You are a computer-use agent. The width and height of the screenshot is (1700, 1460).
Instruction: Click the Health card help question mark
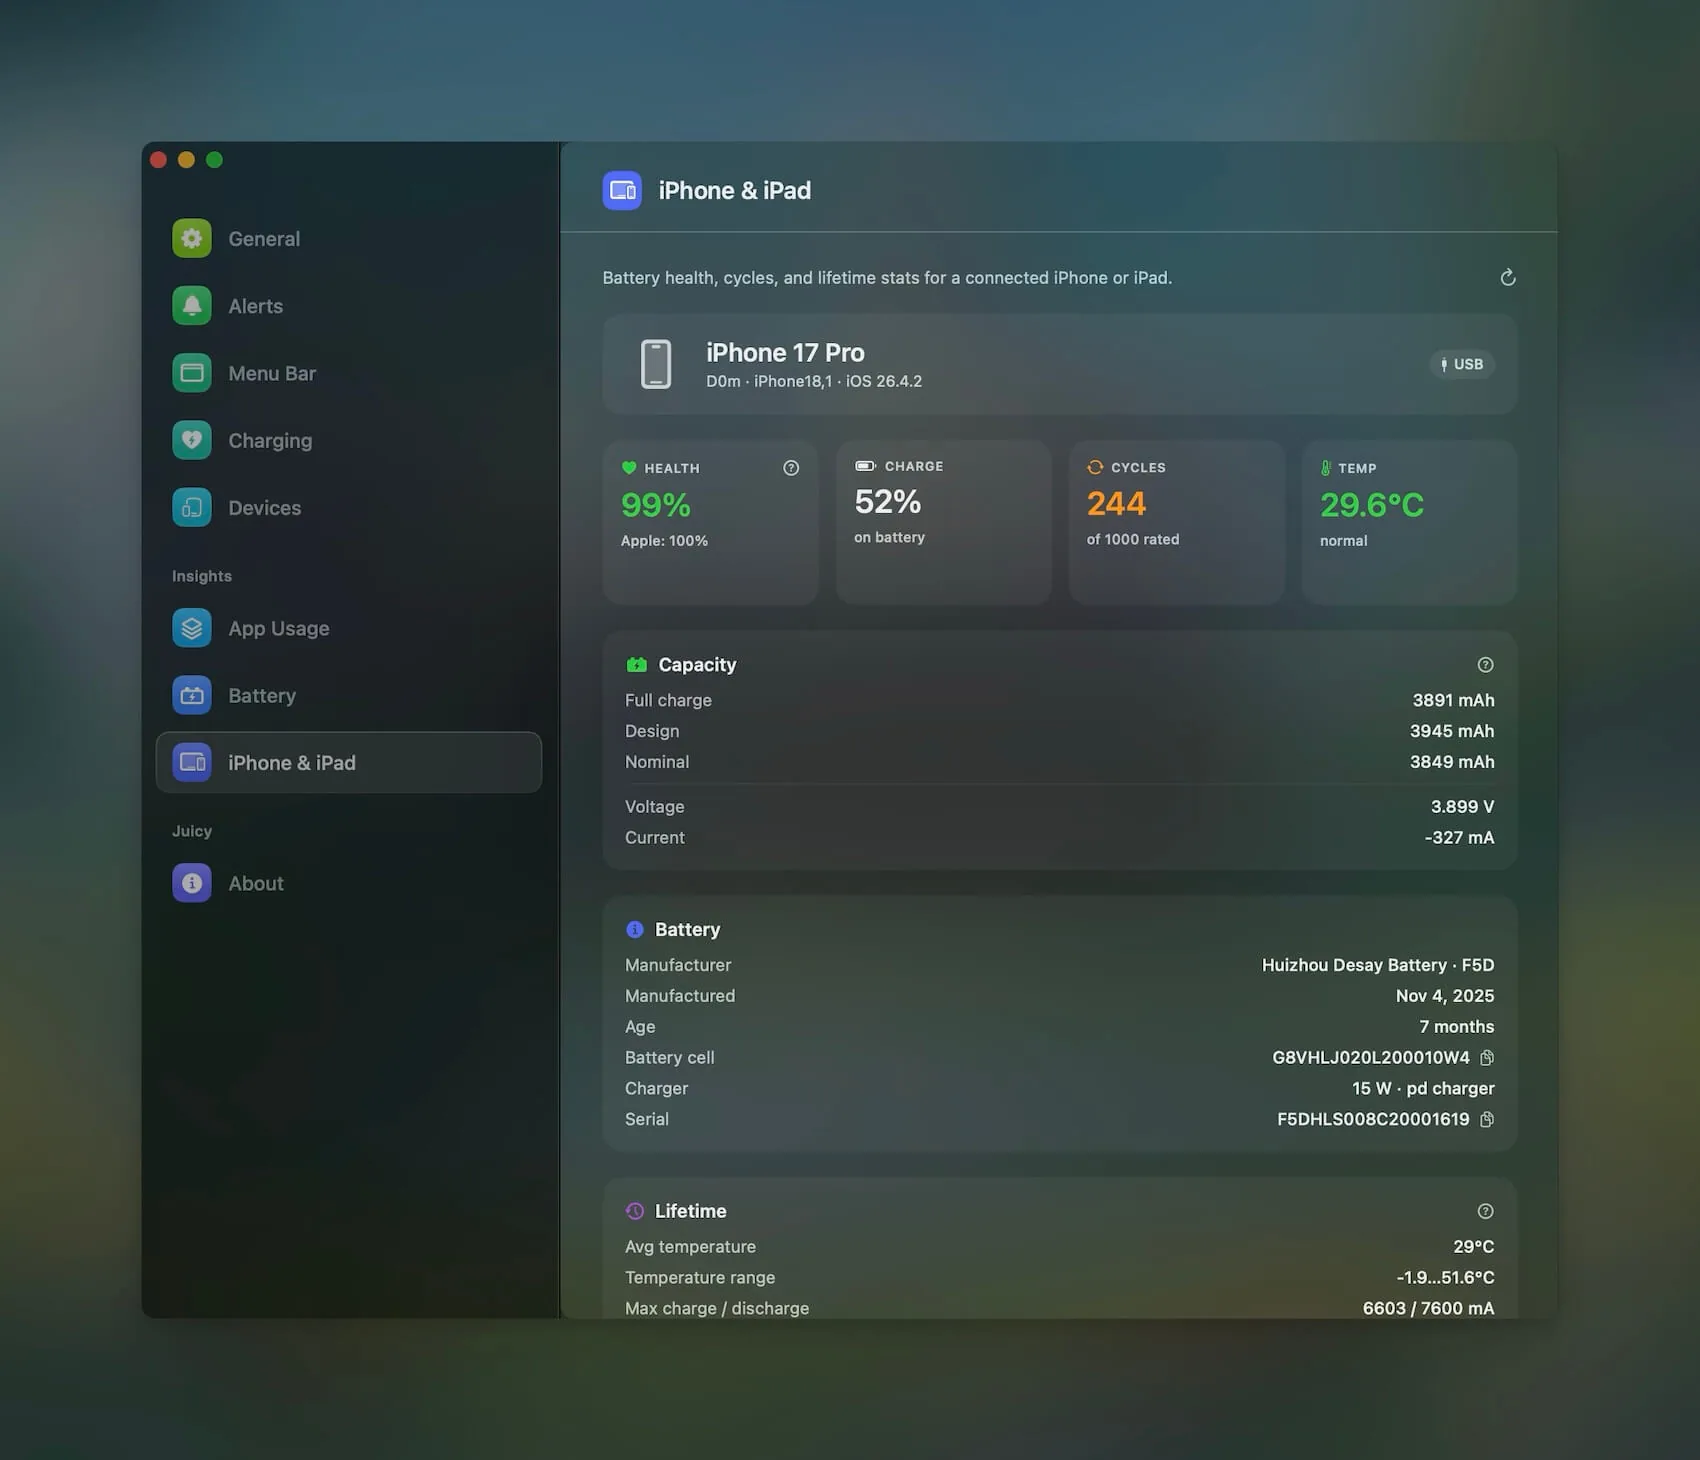[x=791, y=467]
